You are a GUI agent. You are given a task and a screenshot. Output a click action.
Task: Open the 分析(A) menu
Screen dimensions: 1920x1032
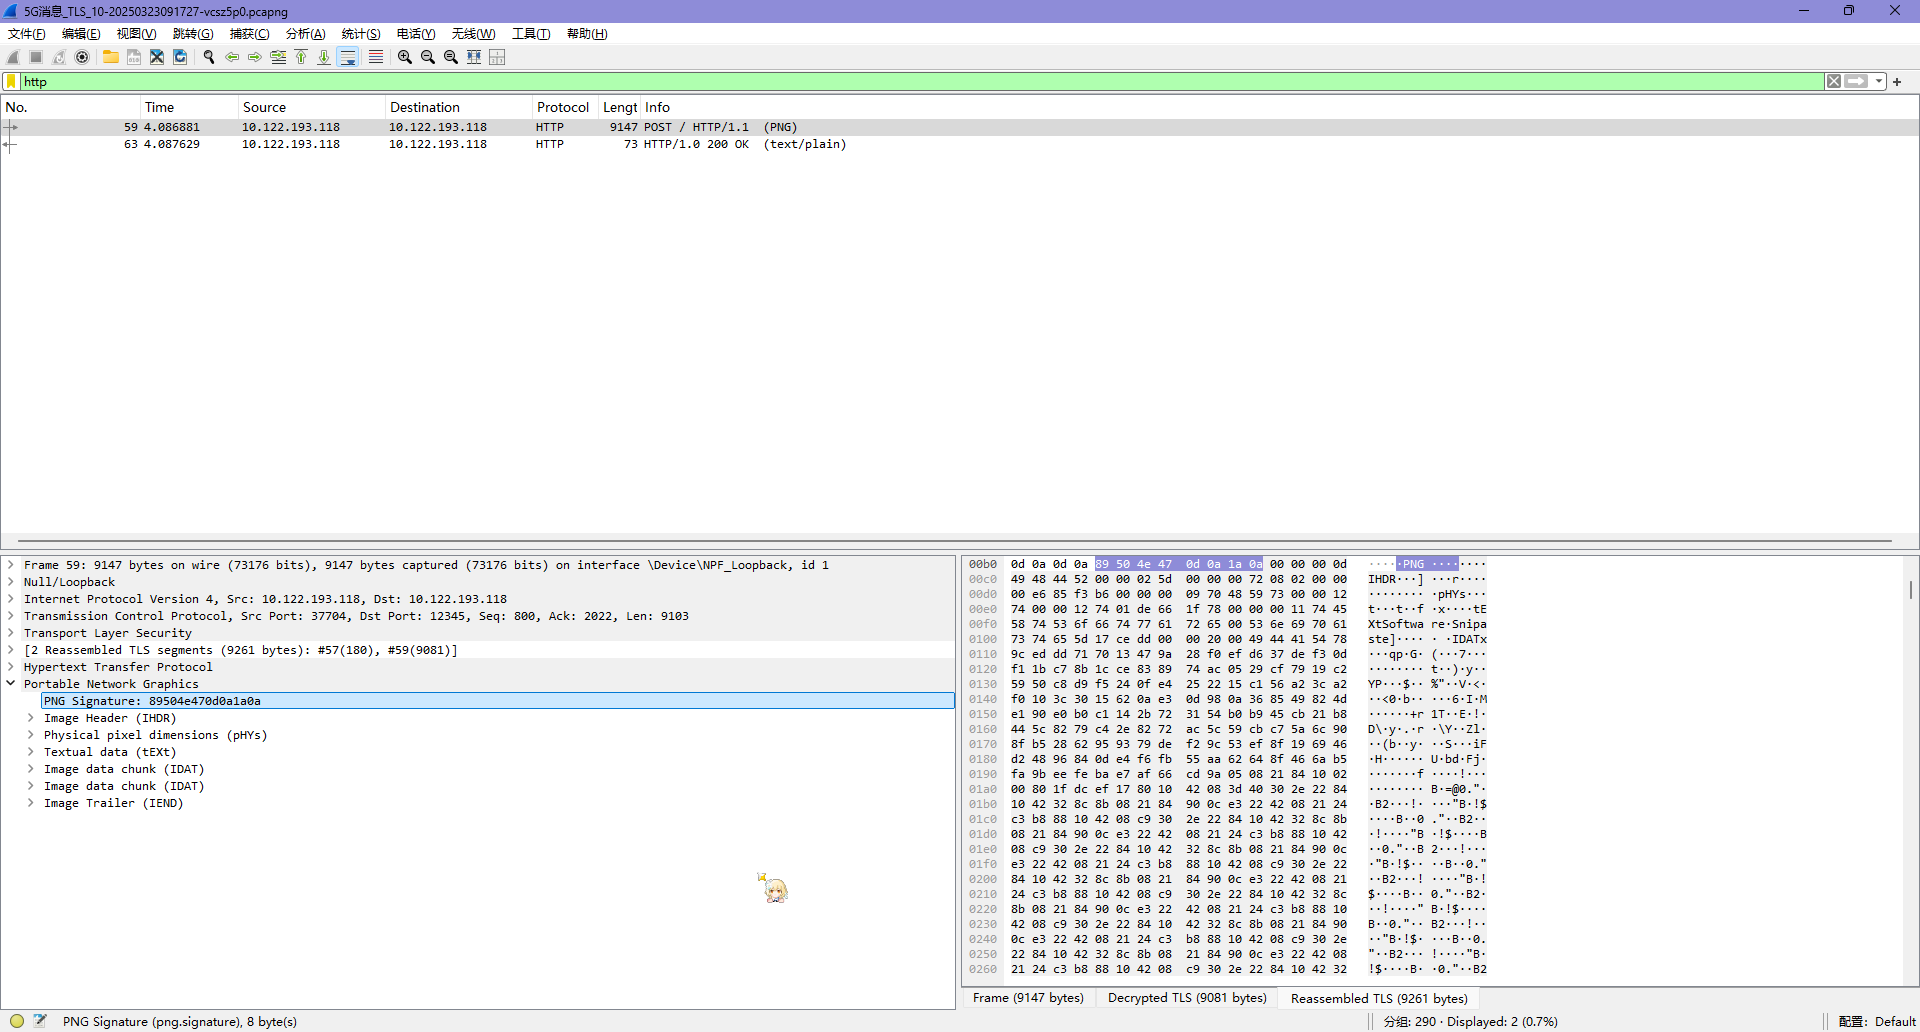[305, 34]
